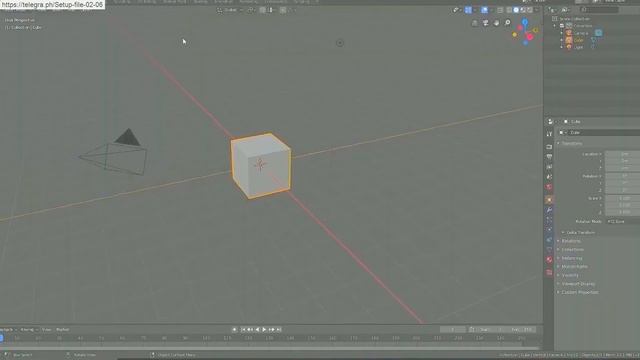The width and height of the screenshot is (640, 360).
Task: Click the Cube mesh data icon in outliner
Action: tap(594, 40)
